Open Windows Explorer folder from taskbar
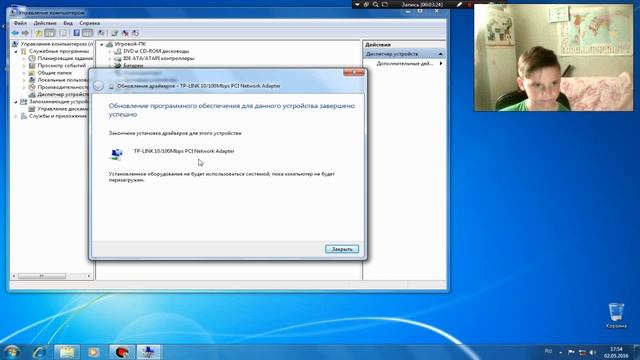 (x=67, y=352)
